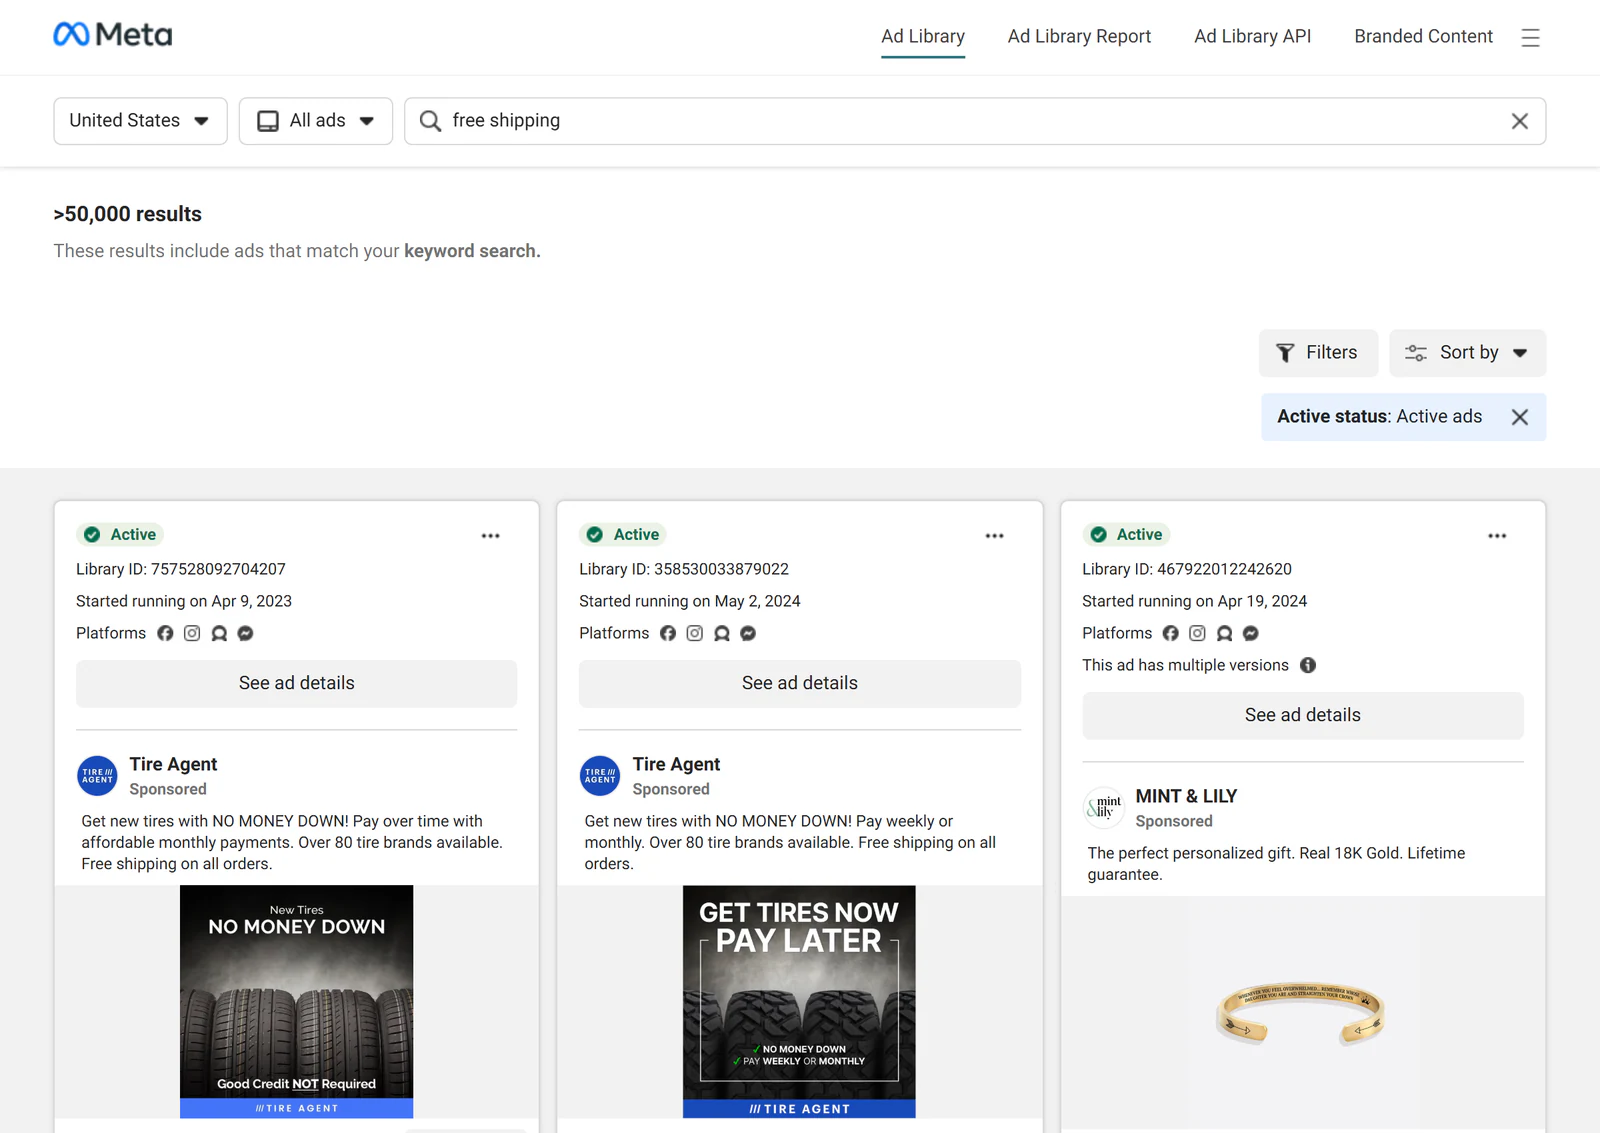Click Messenger platform icon on ad 467922012242620

click(x=1251, y=633)
